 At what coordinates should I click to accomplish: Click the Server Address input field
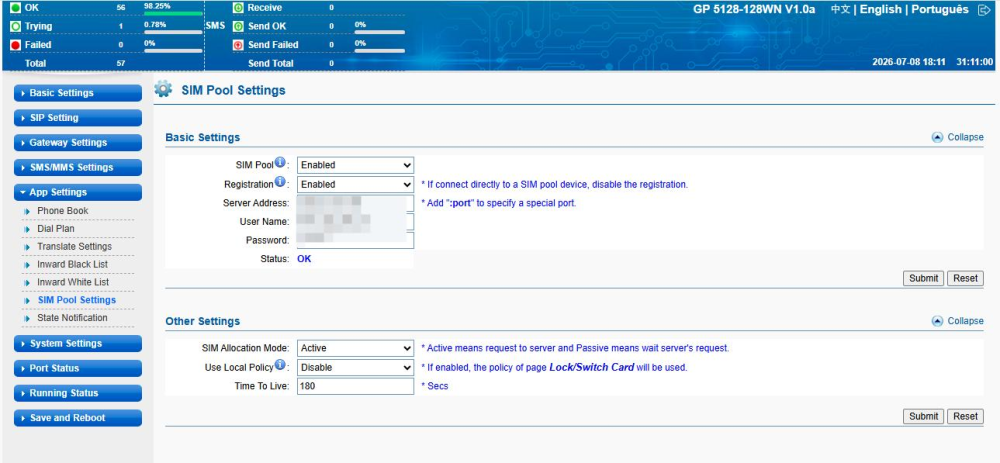[355, 203]
